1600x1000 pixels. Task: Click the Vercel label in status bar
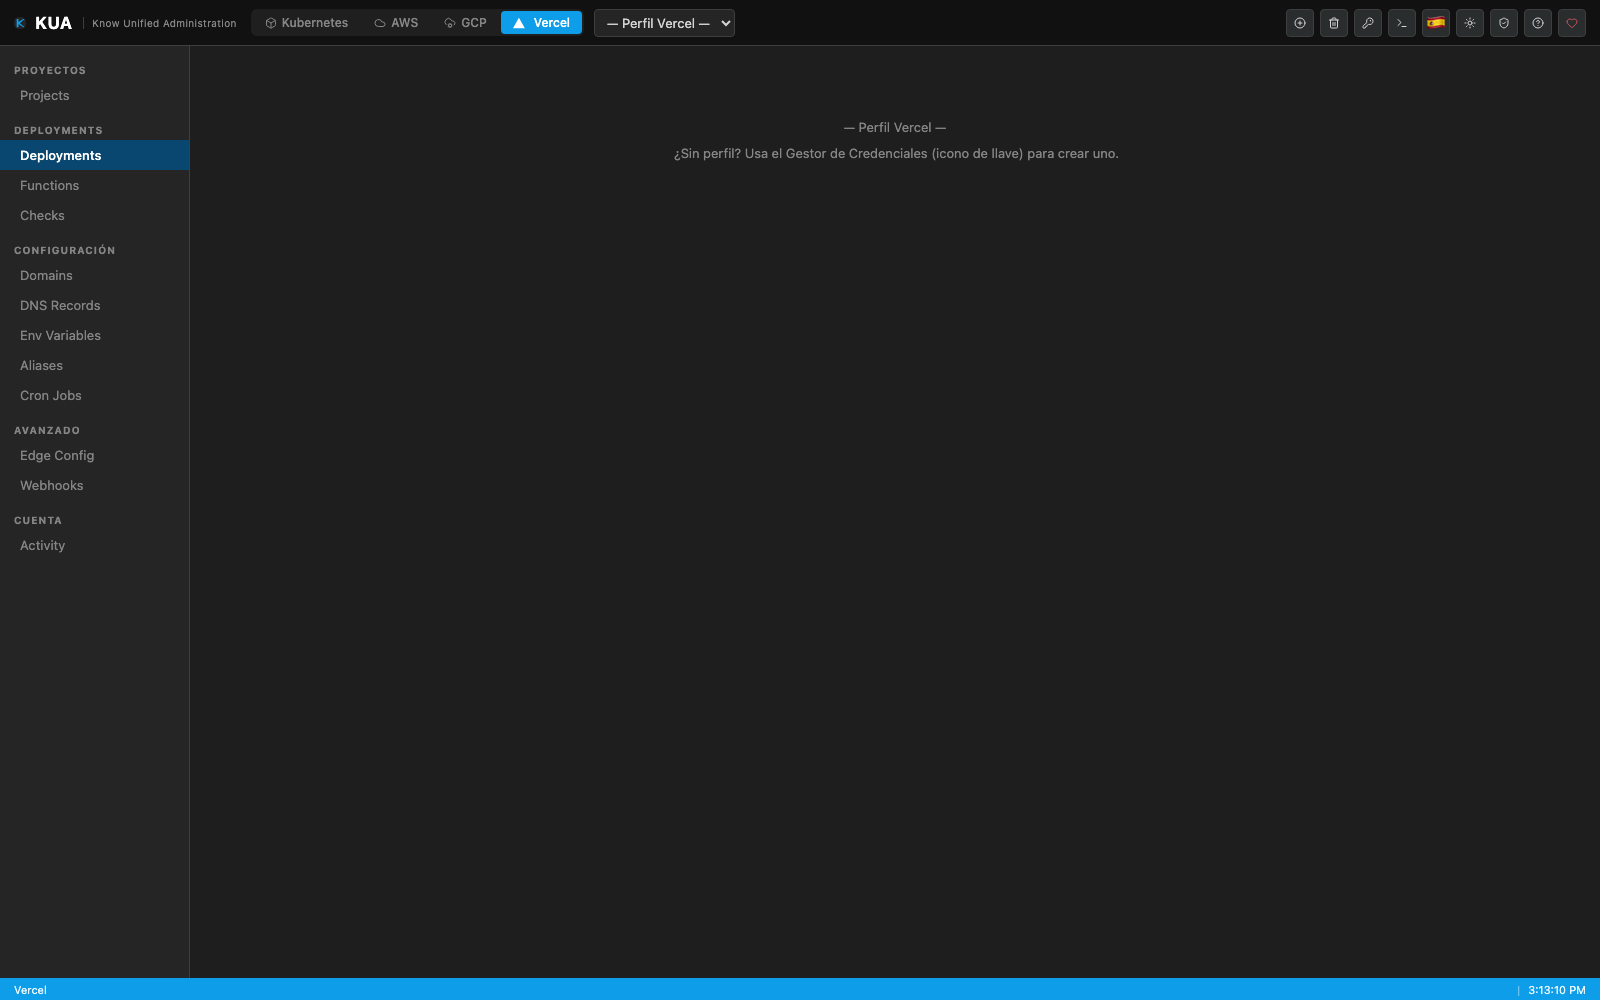click(x=30, y=990)
